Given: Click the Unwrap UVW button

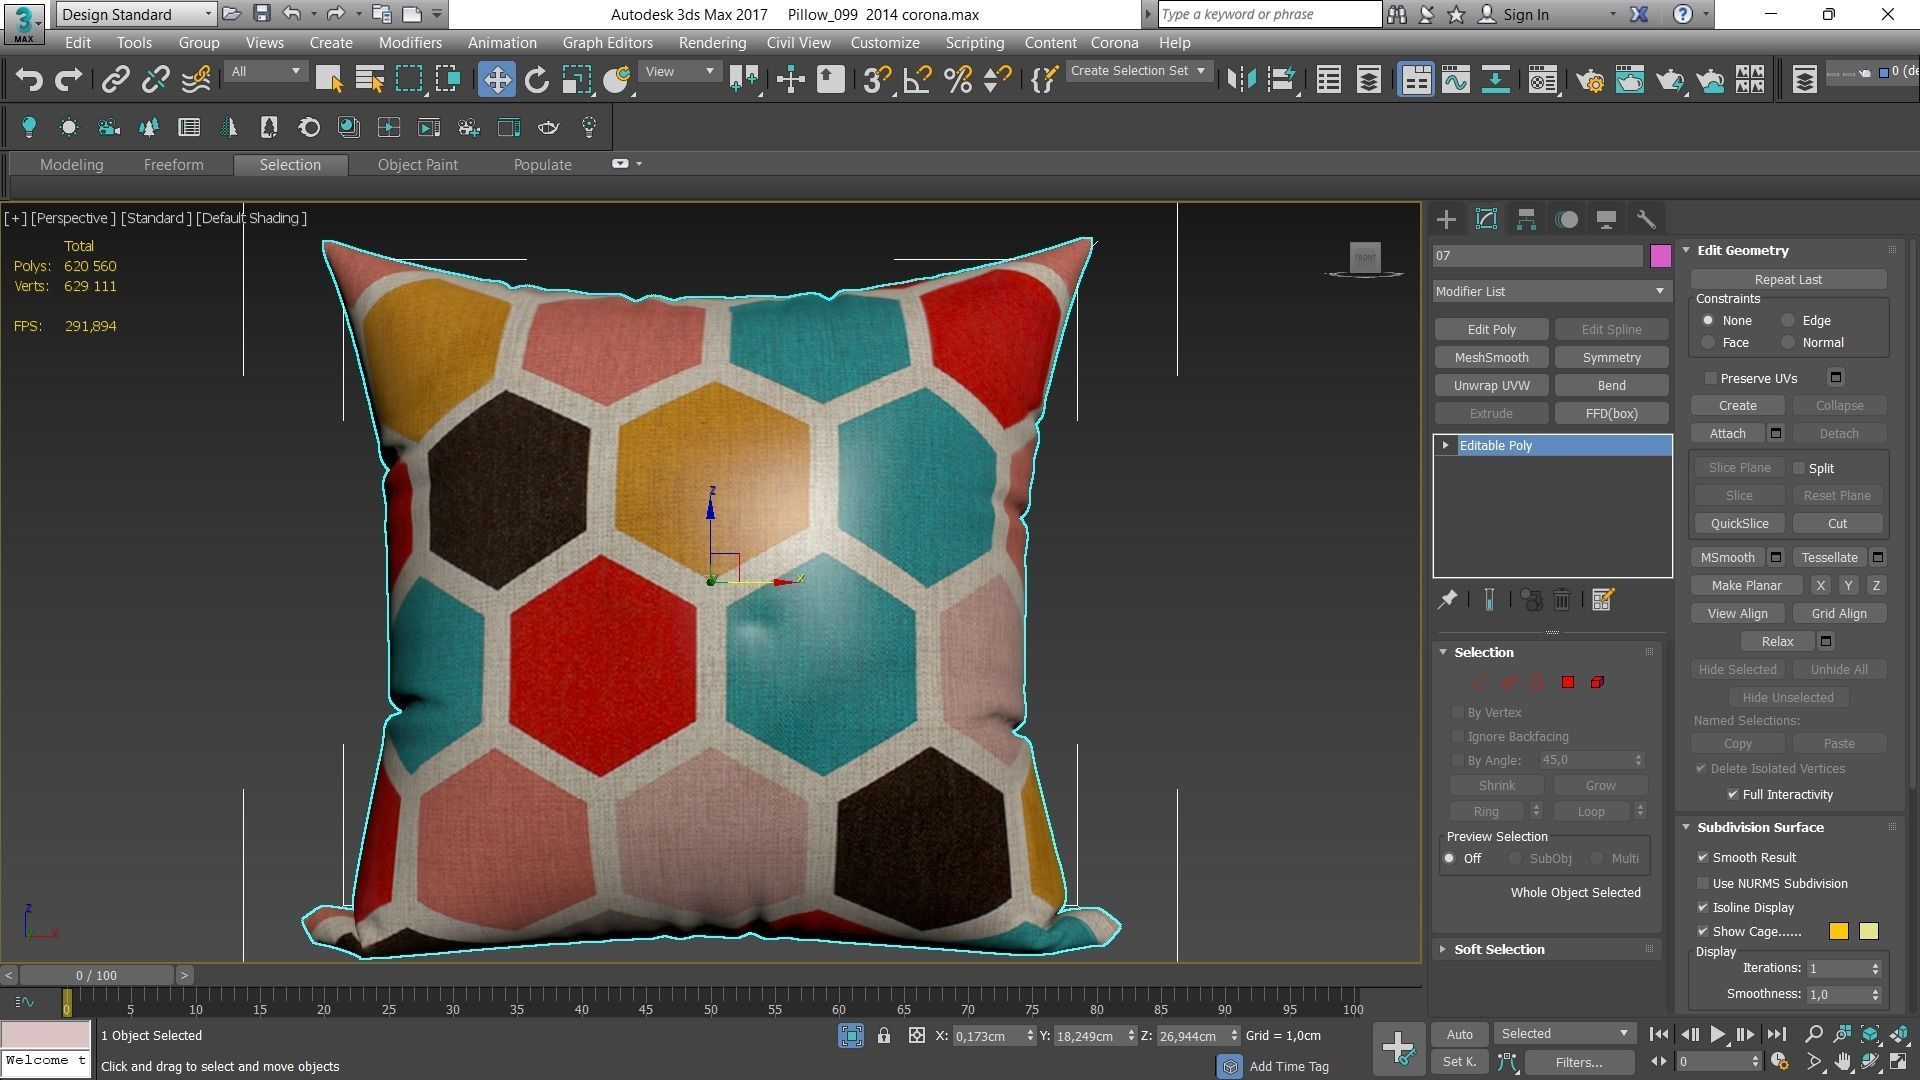Looking at the screenshot, I should click(x=1491, y=386).
